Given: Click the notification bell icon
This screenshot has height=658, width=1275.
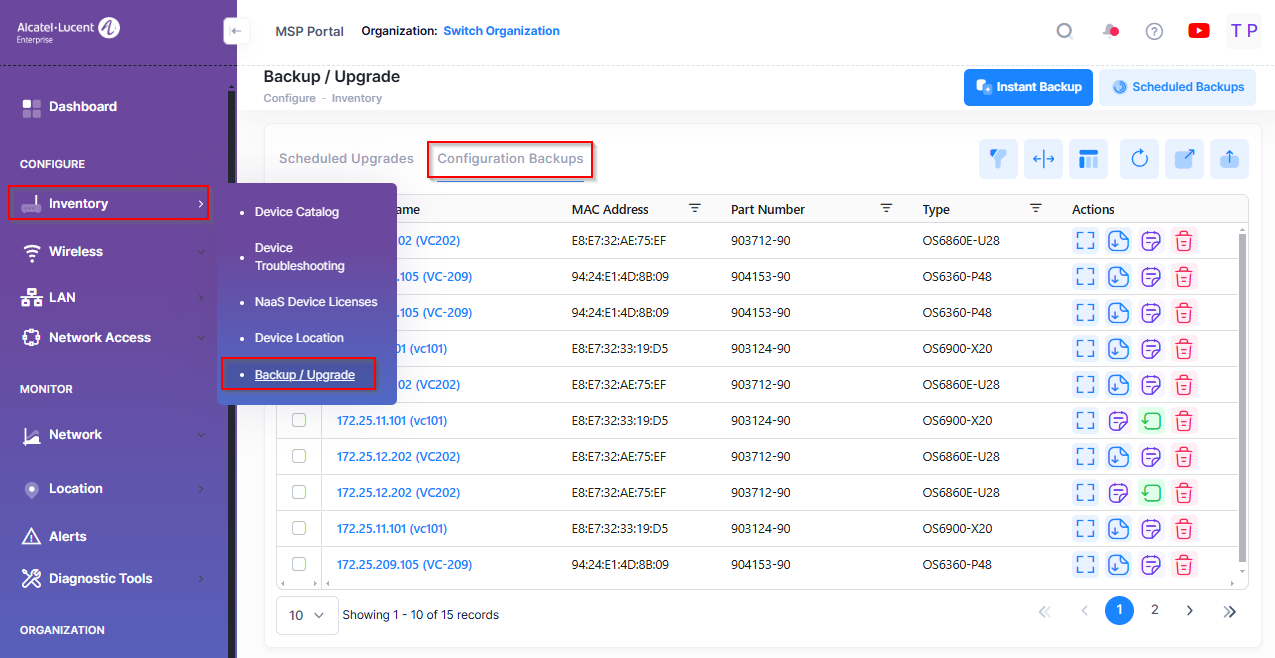Looking at the screenshot, I should (1109, 31).
